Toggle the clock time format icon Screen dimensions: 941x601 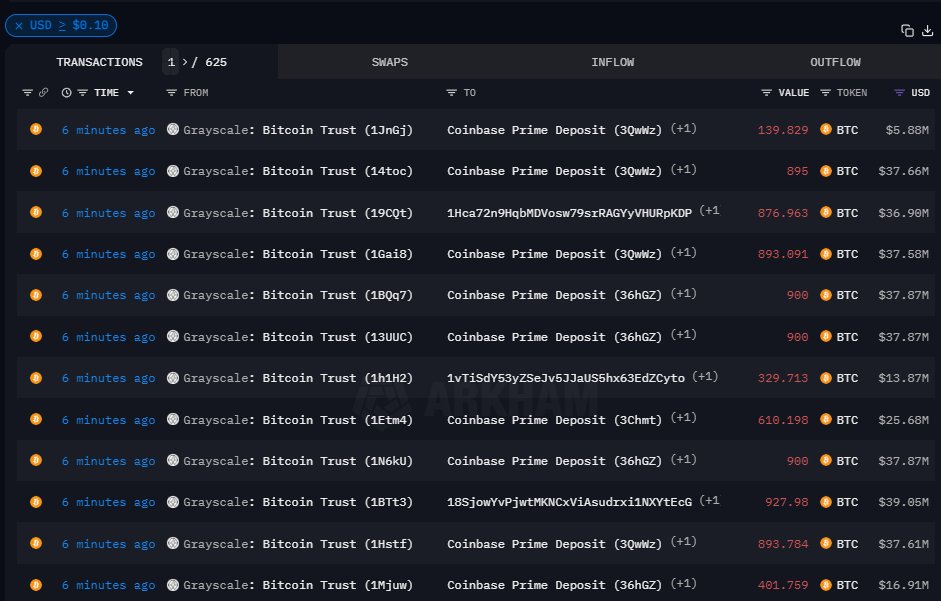pos(66,92)
